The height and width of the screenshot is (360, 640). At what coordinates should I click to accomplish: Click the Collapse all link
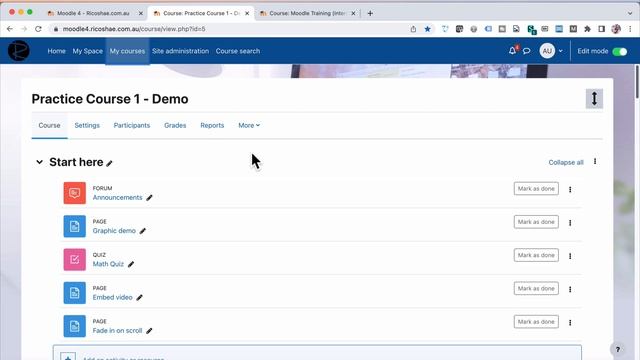(566, 162)
